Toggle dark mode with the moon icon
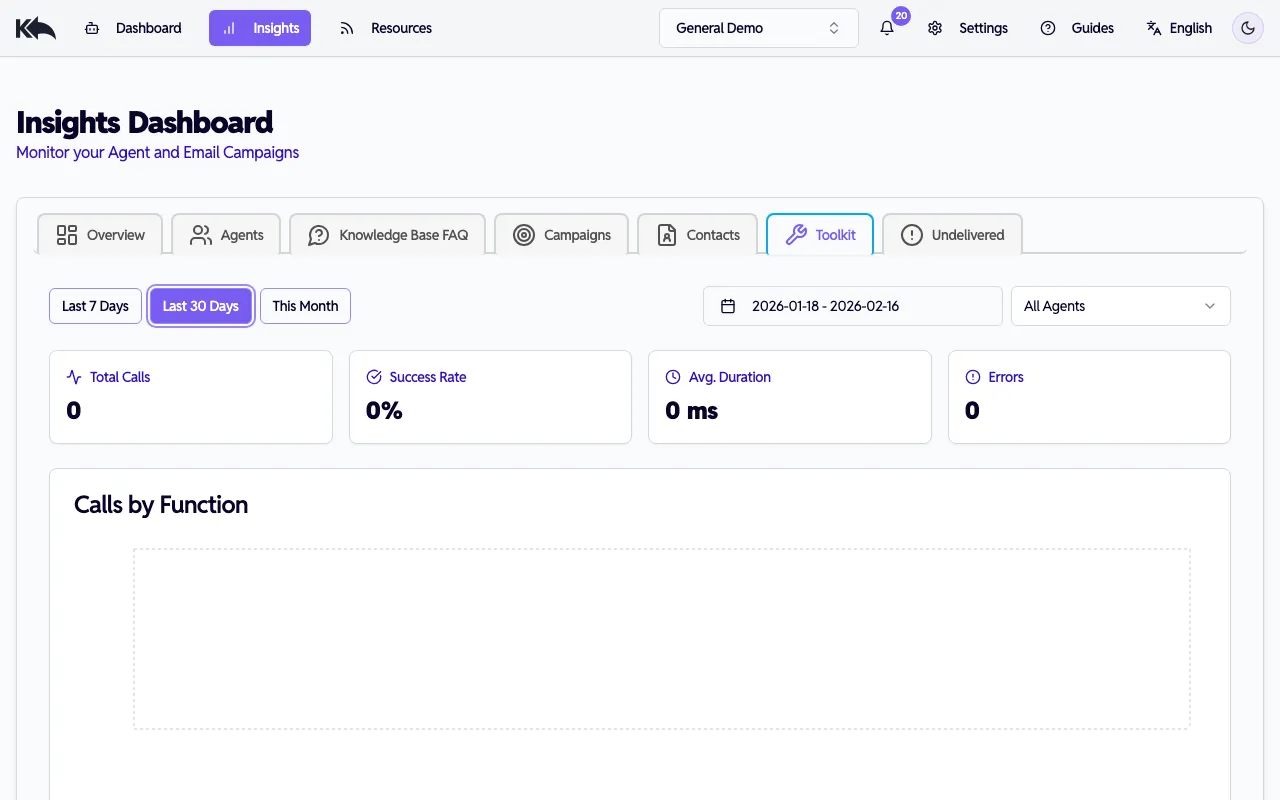Viewport: 1280px width, 800px height. tap(1247, 28)
